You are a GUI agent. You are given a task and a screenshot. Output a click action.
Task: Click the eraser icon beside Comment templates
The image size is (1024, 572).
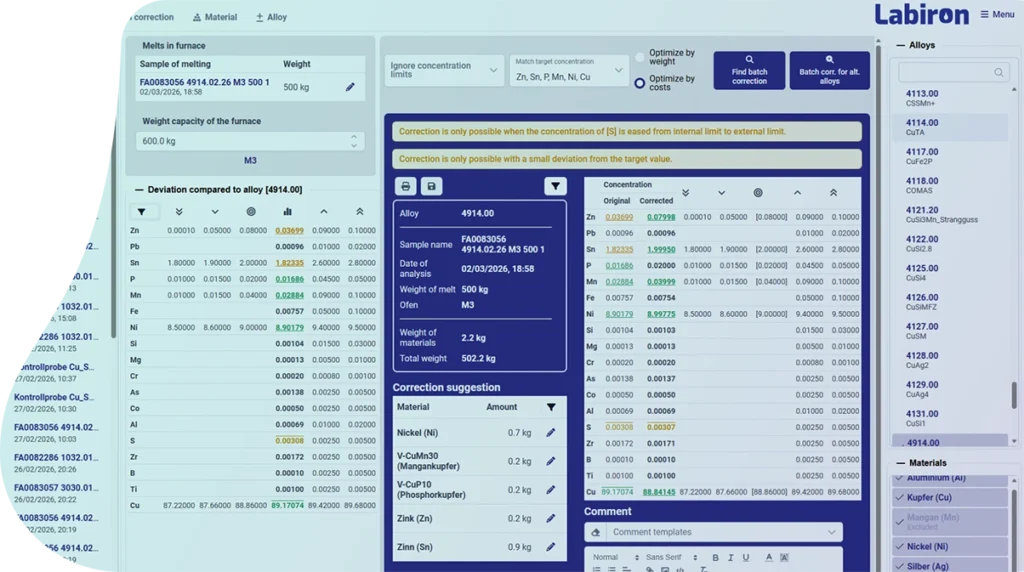click(596, 532)
